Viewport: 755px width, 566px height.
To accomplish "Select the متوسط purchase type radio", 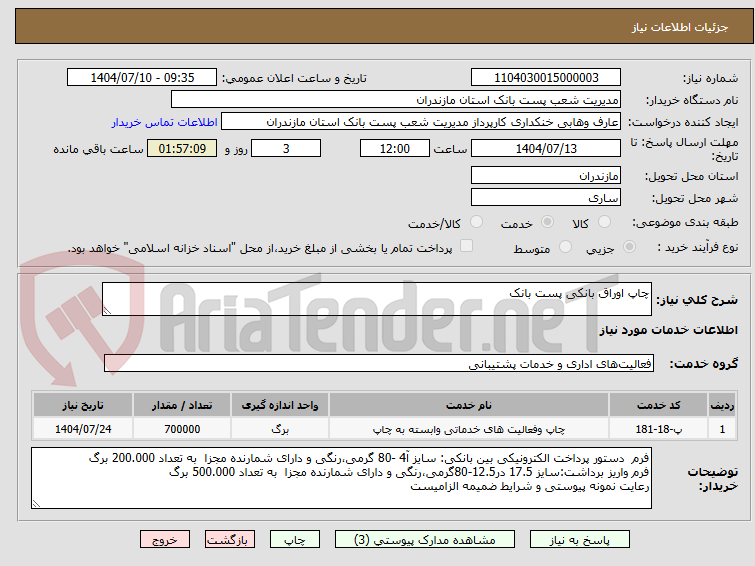I will click(x=565, y=247).
